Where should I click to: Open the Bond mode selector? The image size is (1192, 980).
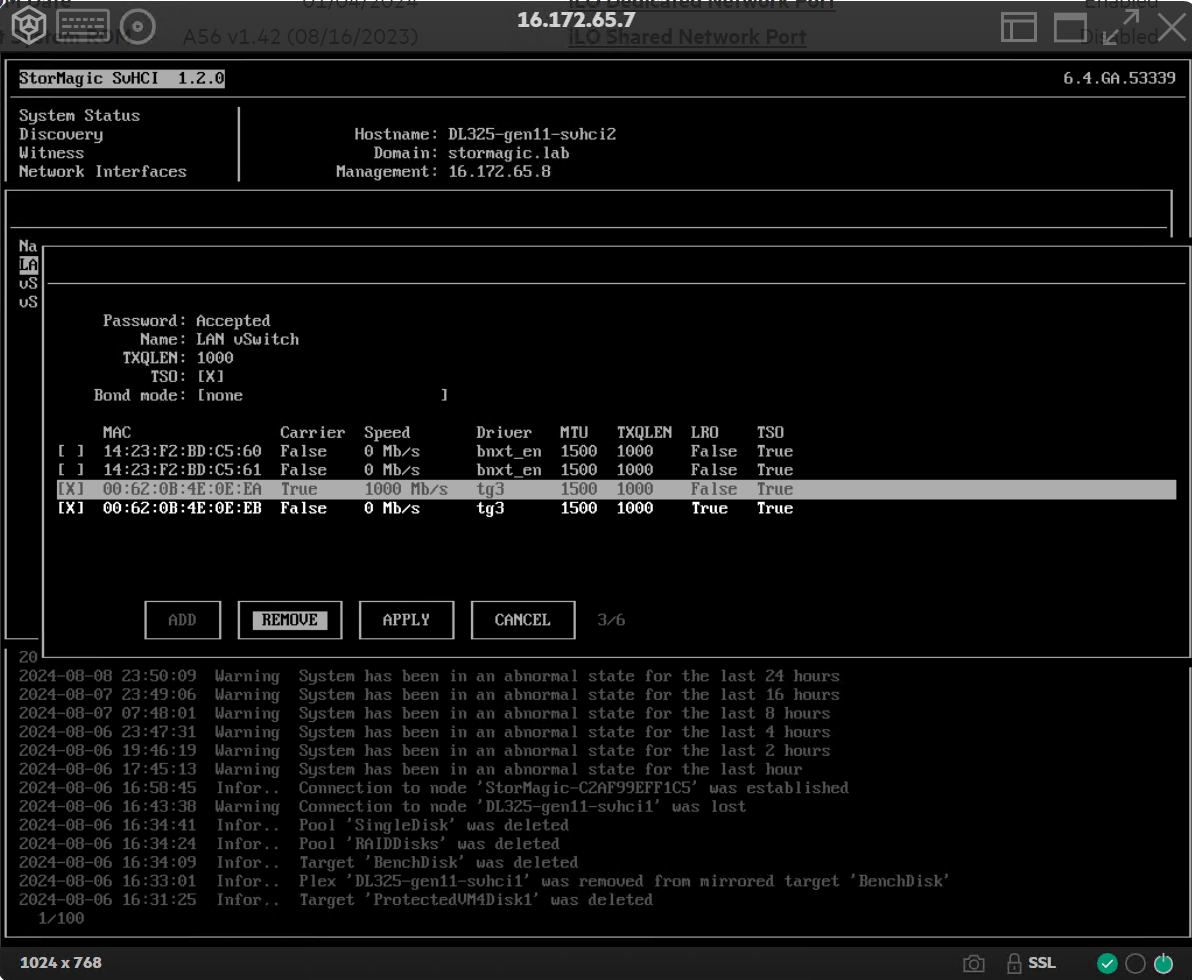tap(322, 395)
